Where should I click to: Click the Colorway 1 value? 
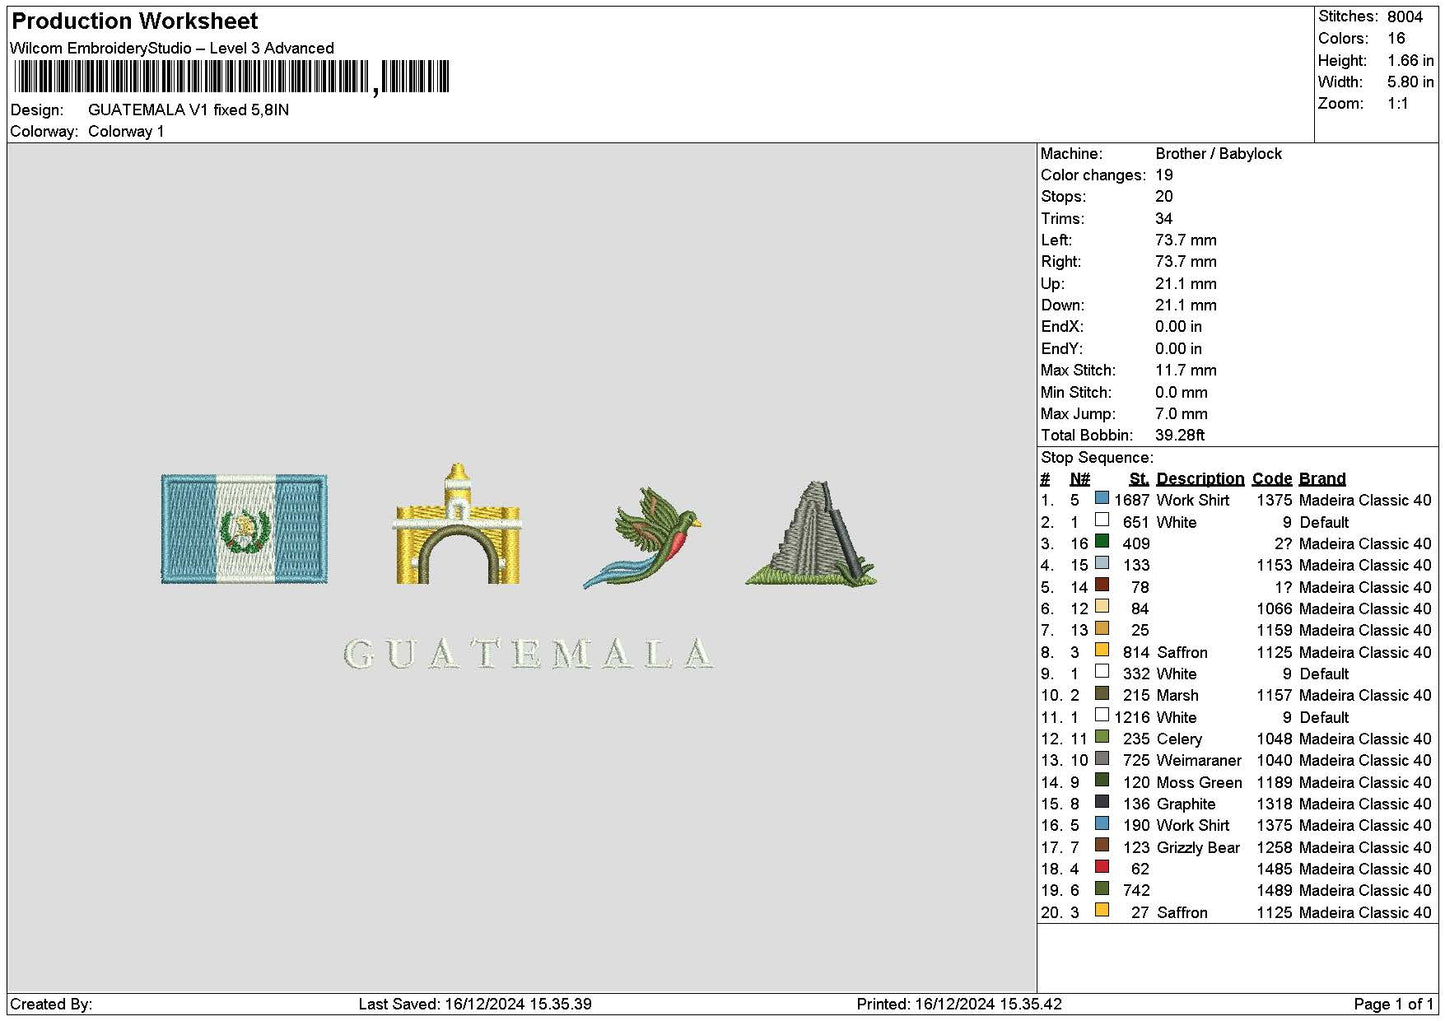point(126,131)
